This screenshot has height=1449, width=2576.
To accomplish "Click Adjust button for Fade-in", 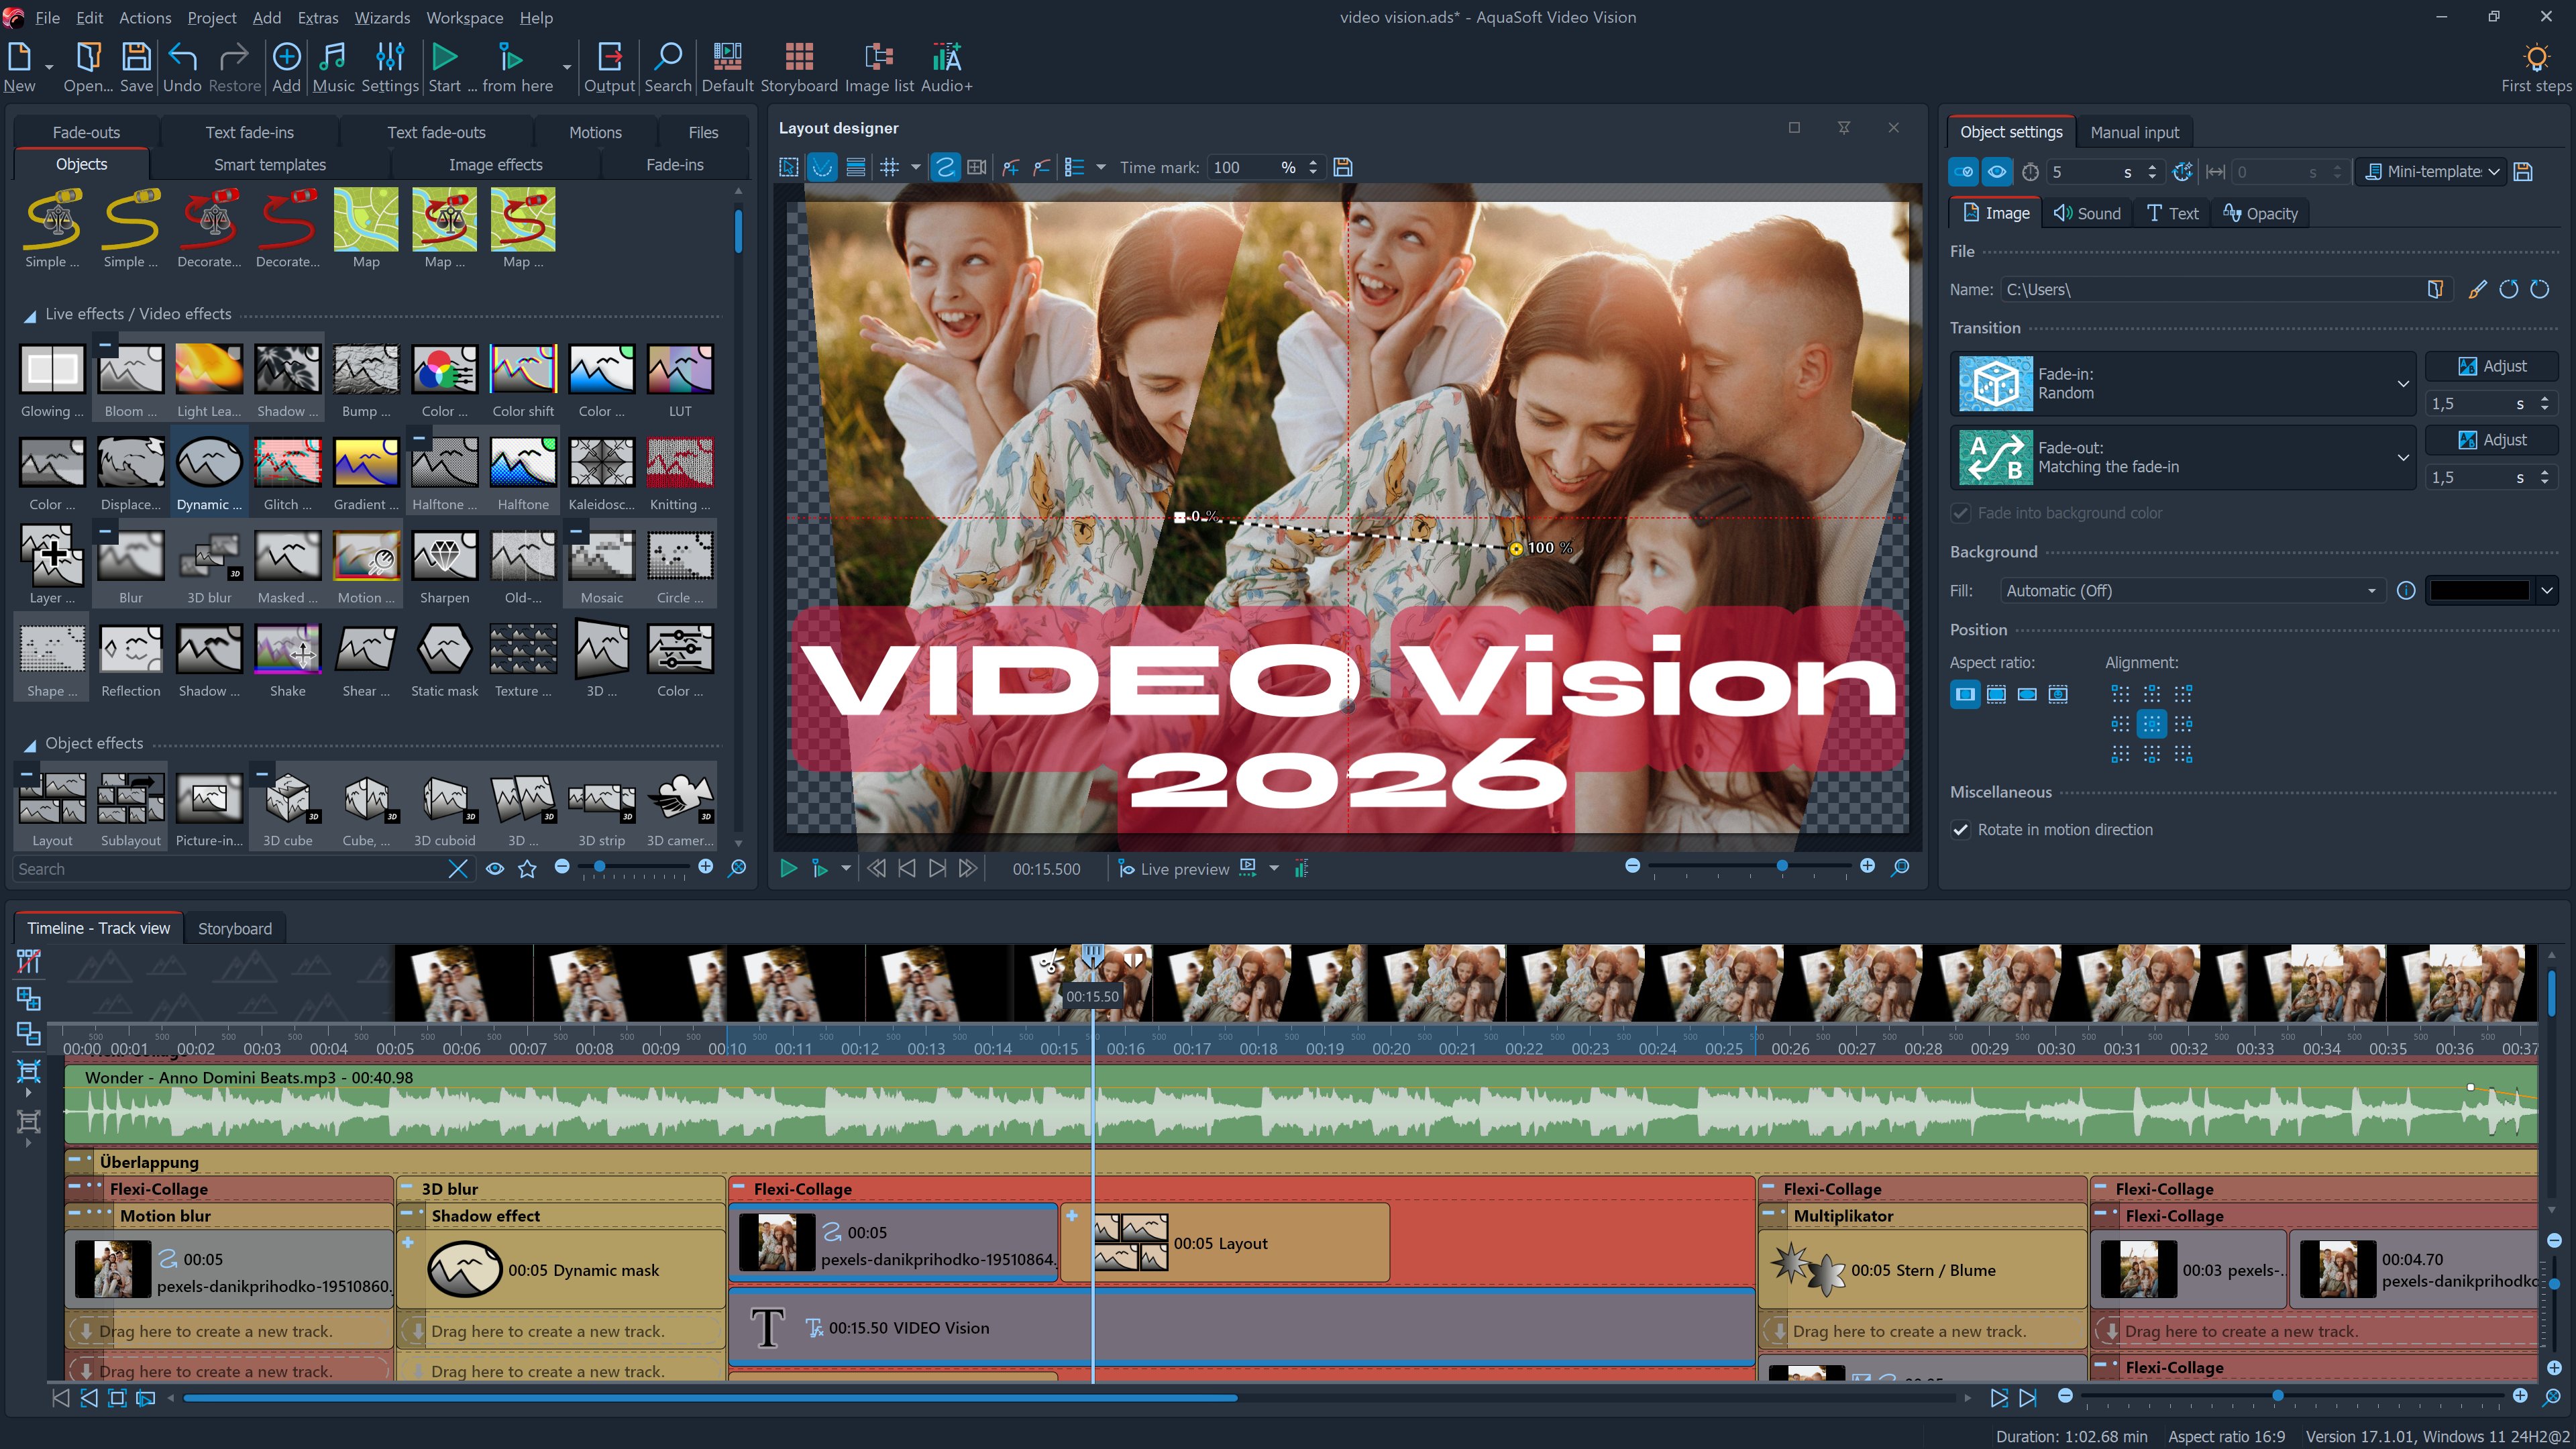I will tap(2491, 366).
